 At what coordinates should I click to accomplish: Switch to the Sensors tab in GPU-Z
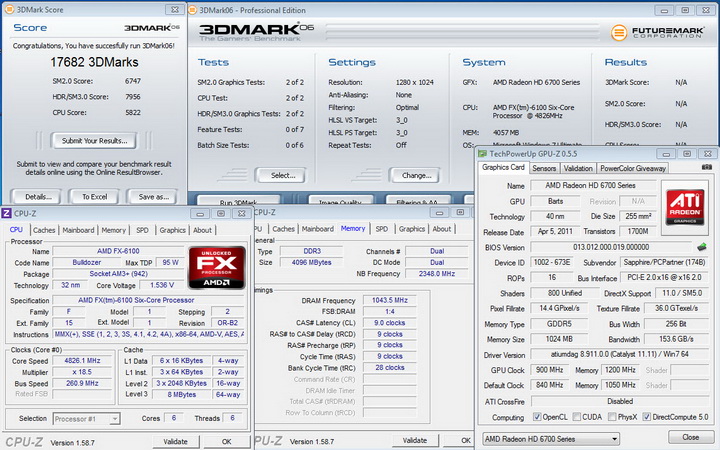tap(544, 168)
